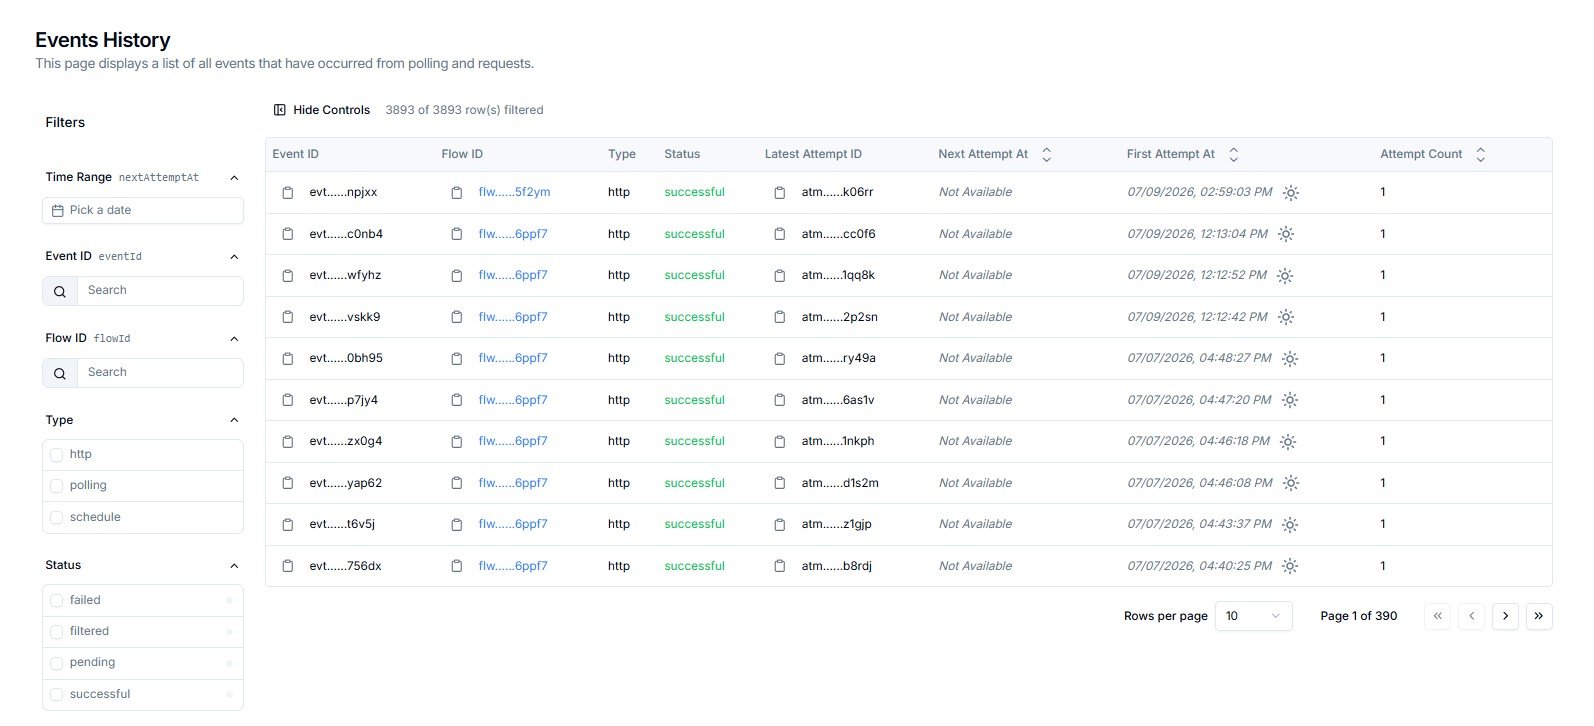Viewport: 1594px width, 726px height.
Task: Collapse the Event ID filter section
Action: point(234,257)
